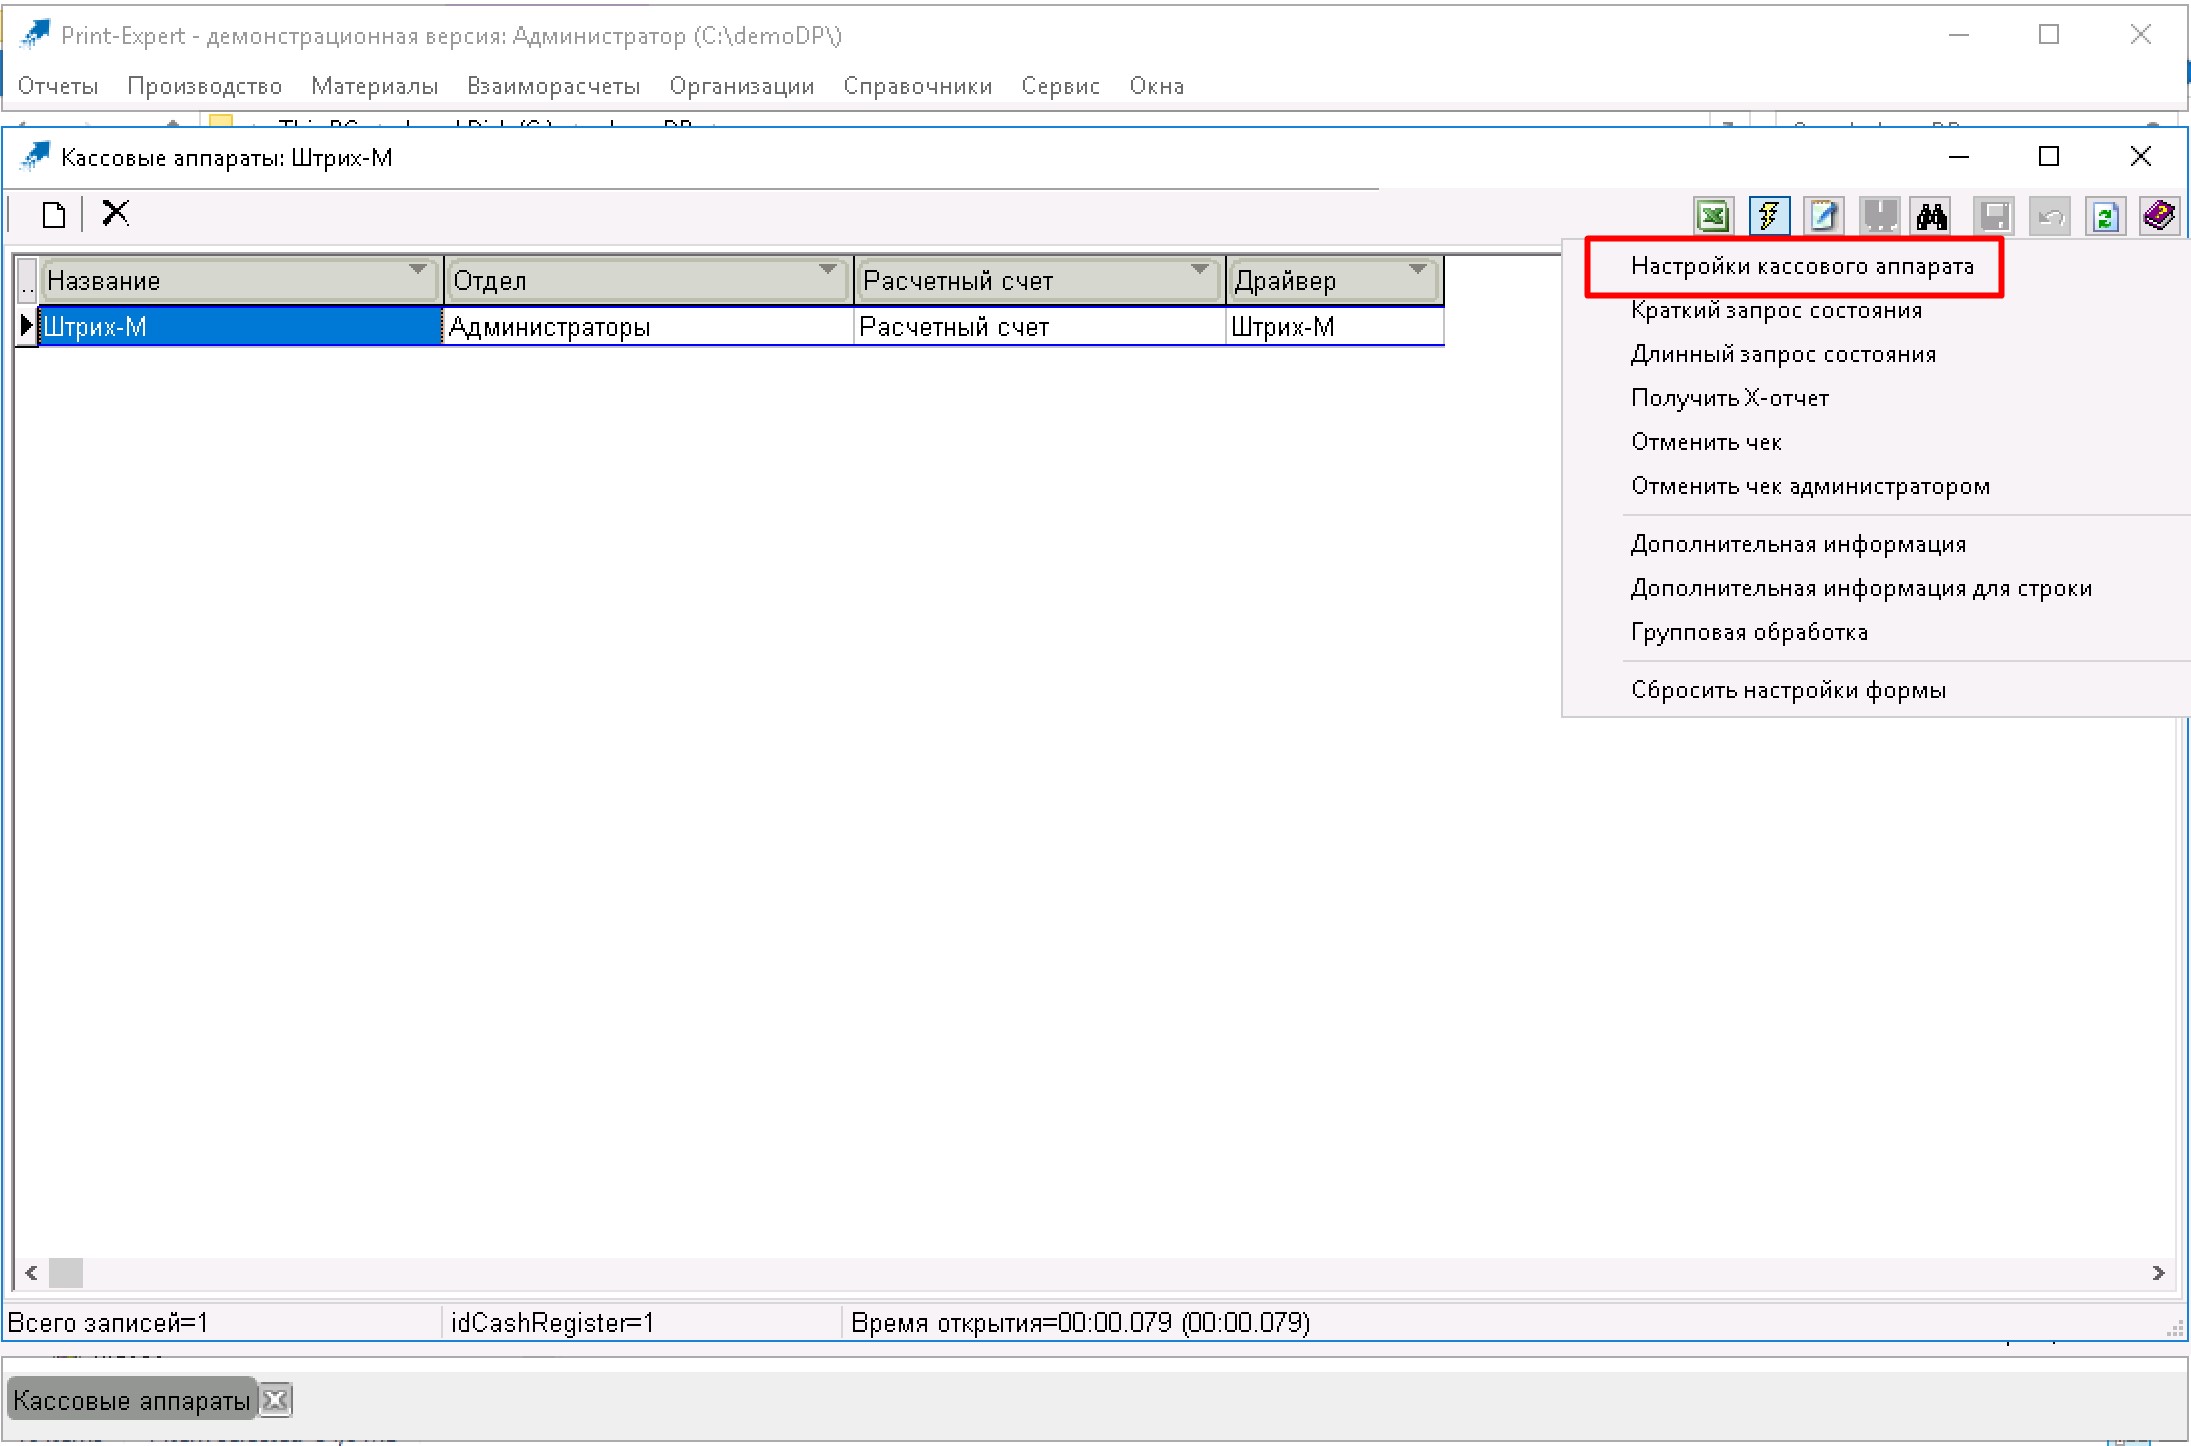Open help with the purple book icon
This screenshot has width=2191, height=1446.
(x=2160, y=216)
